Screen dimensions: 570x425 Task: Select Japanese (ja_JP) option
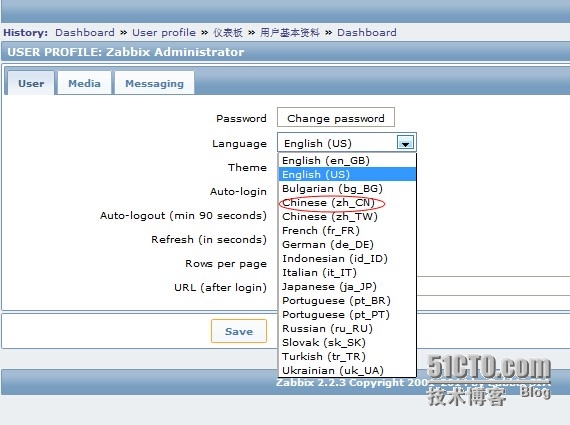pyautogui.click(x=347, y=286)
